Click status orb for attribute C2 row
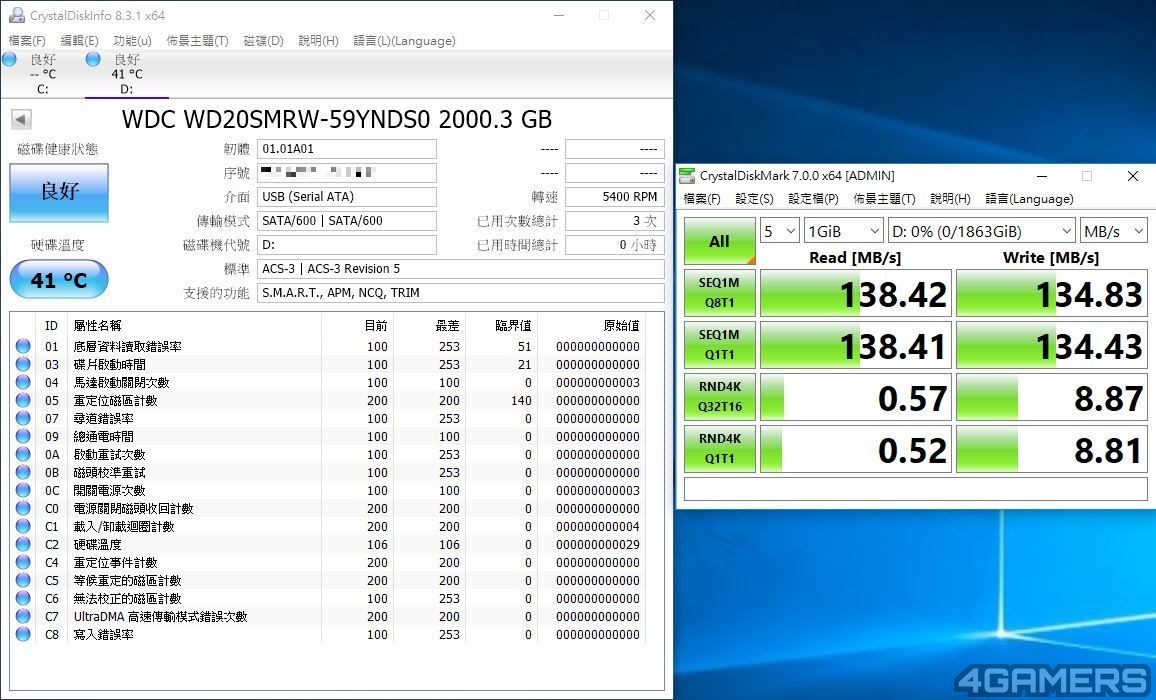 coord(23,544)
